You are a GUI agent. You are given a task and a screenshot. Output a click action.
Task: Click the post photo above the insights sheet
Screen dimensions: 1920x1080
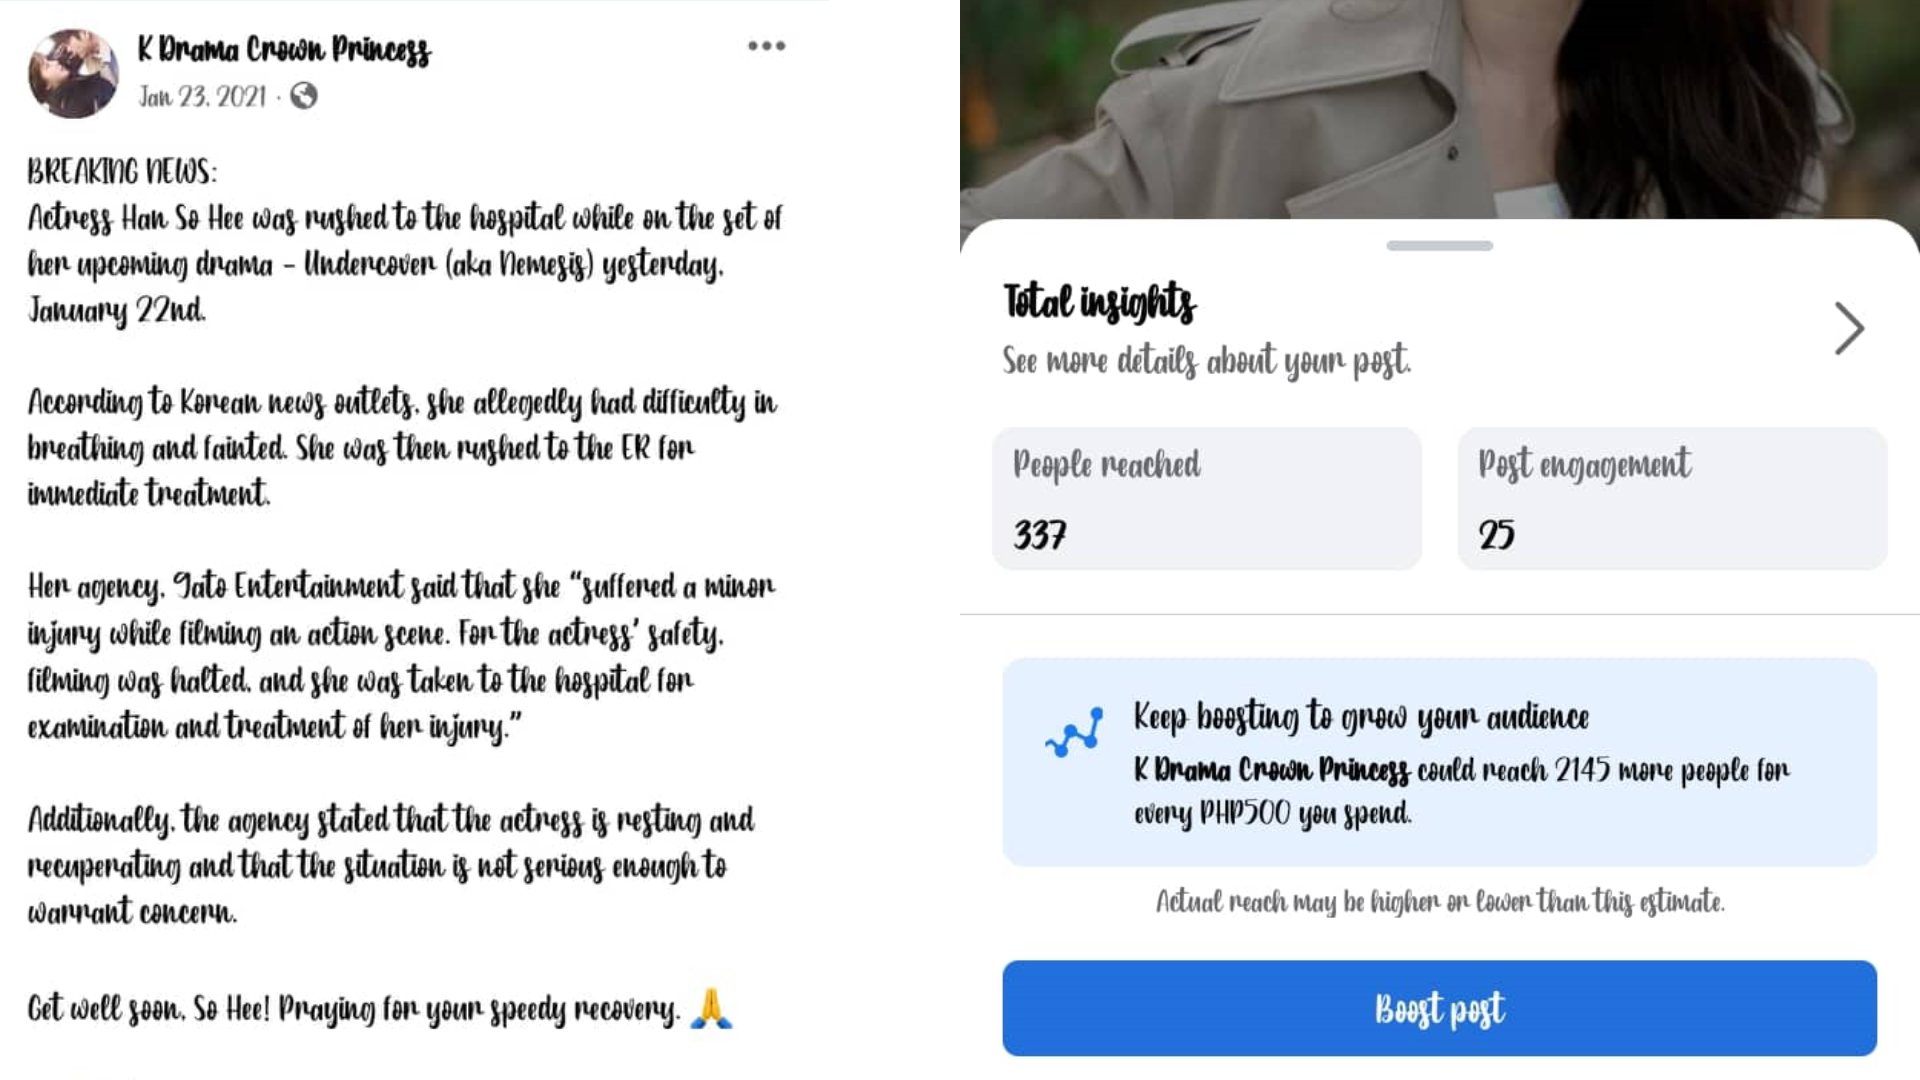click(x=1439, y=108)
